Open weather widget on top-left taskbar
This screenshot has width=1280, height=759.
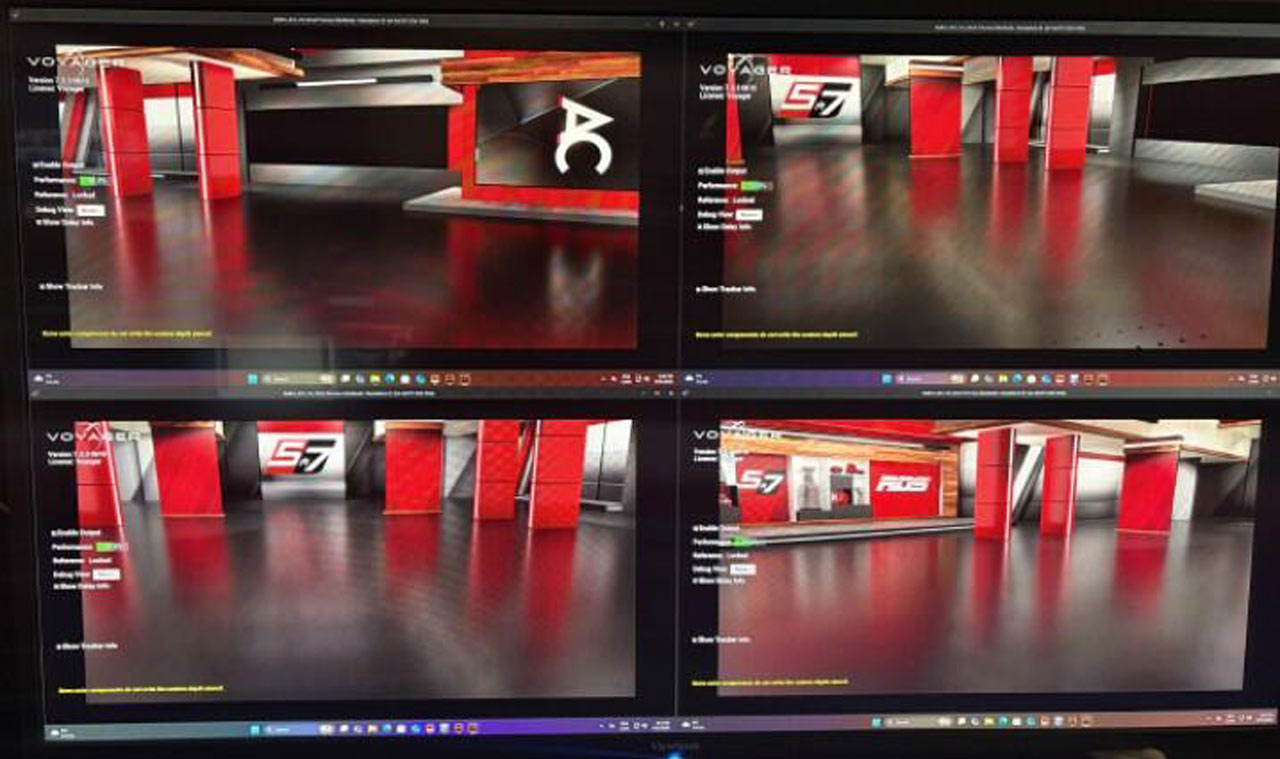pyautogui.click(x=46, y=378)
